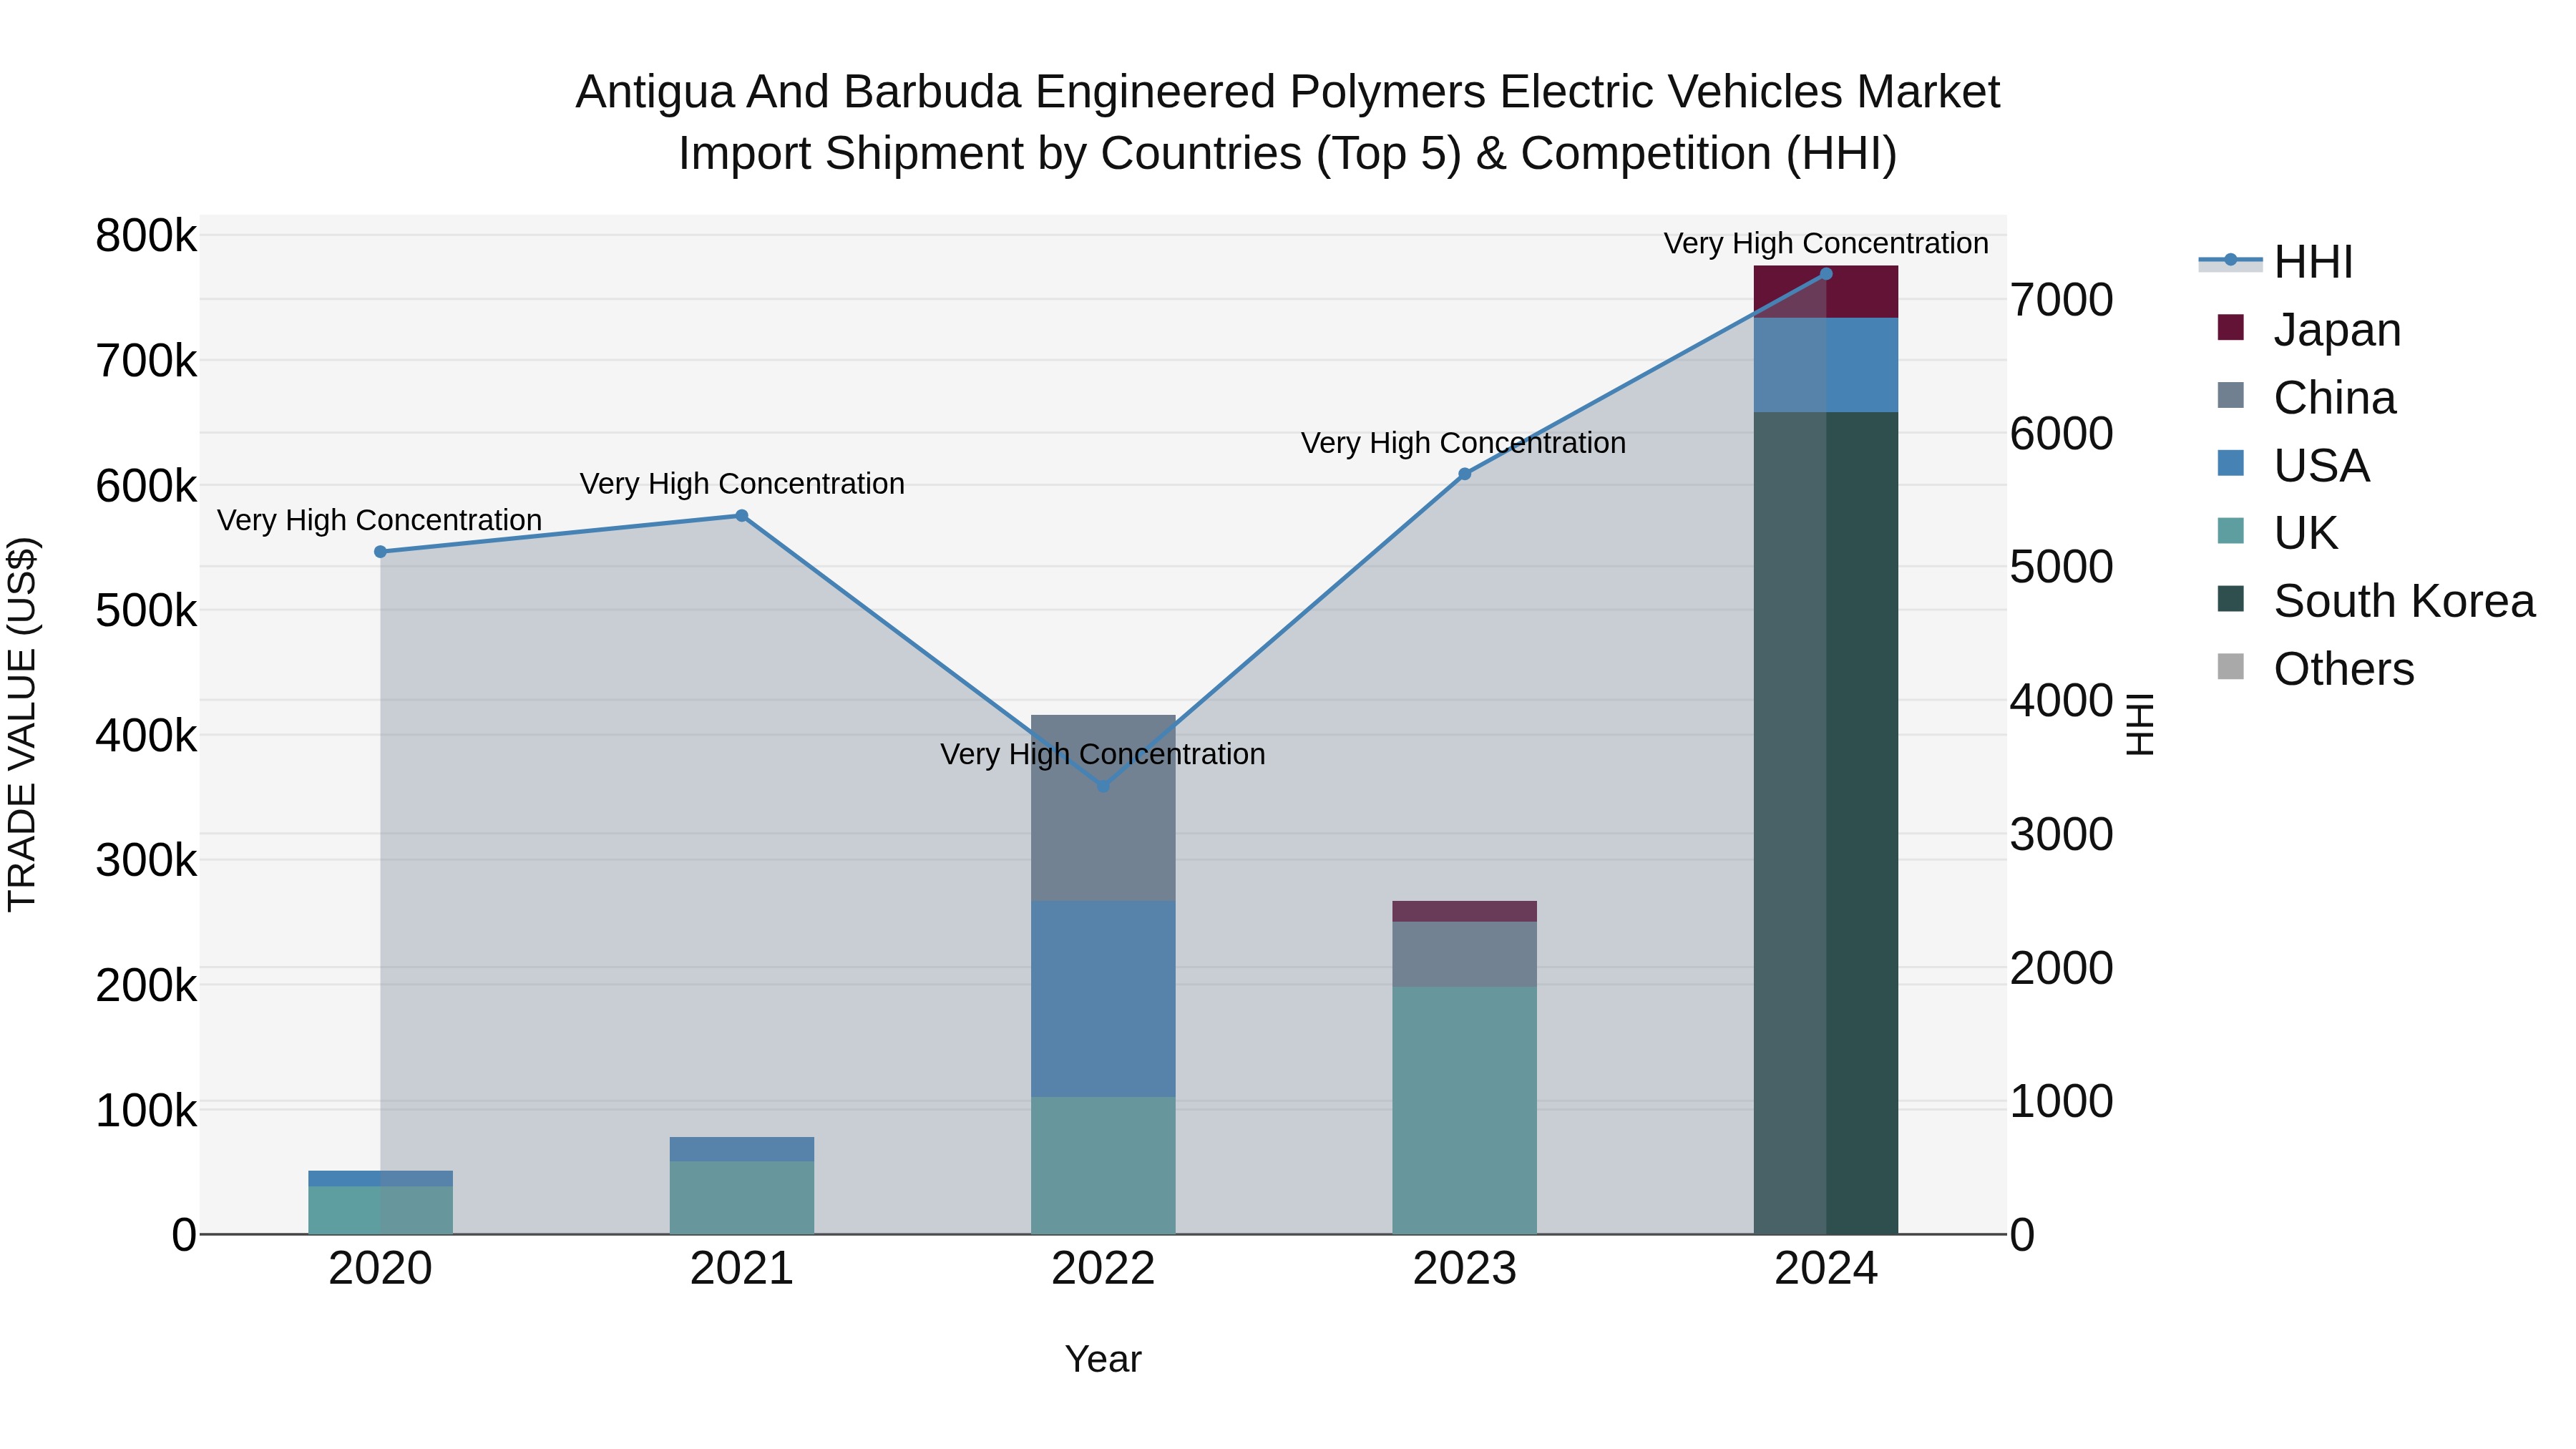Click the China bar segment in 2023

(1465, 954)
